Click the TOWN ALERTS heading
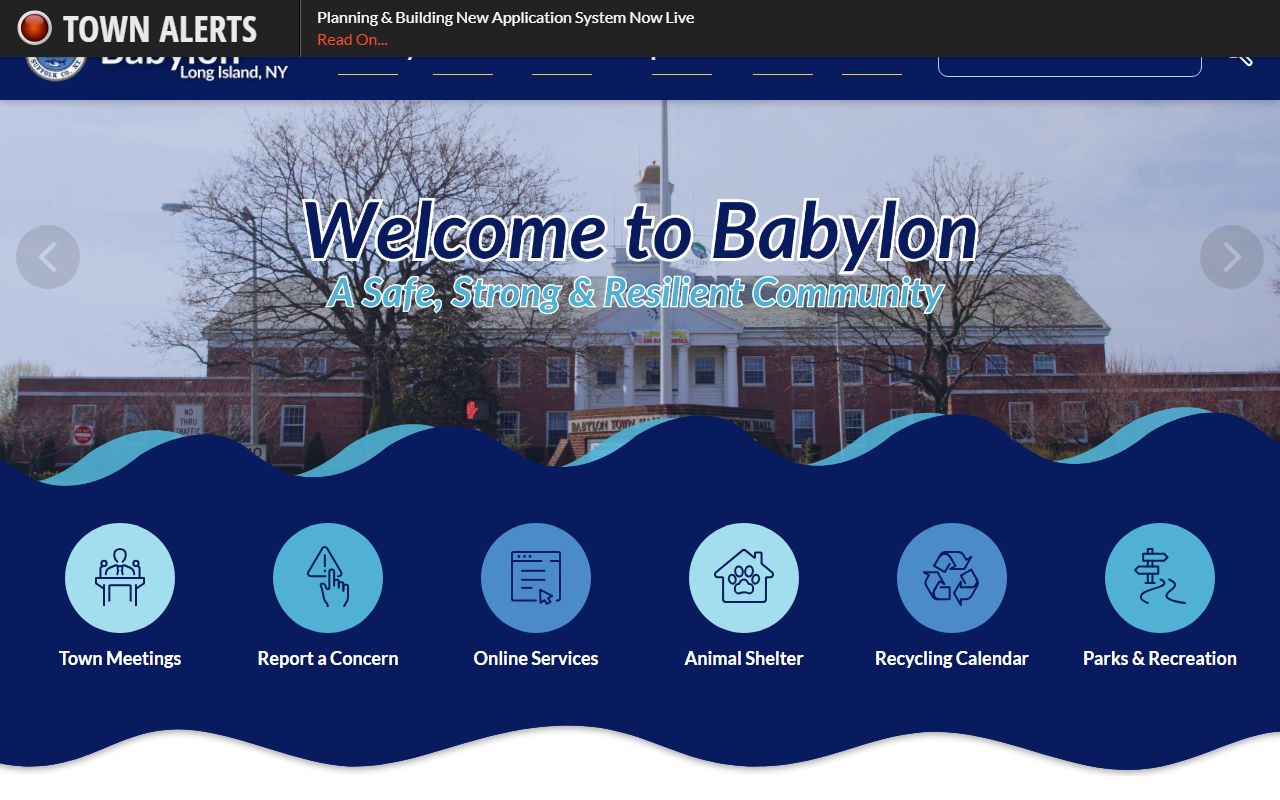 pos(160,29)
